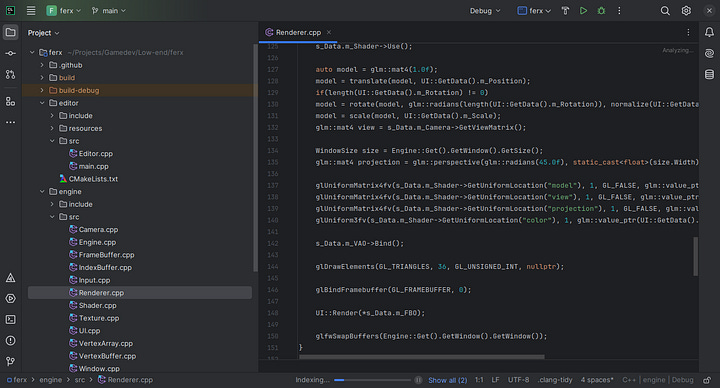Open IDE settings gear
720x388 pixels.
(686, 11)
